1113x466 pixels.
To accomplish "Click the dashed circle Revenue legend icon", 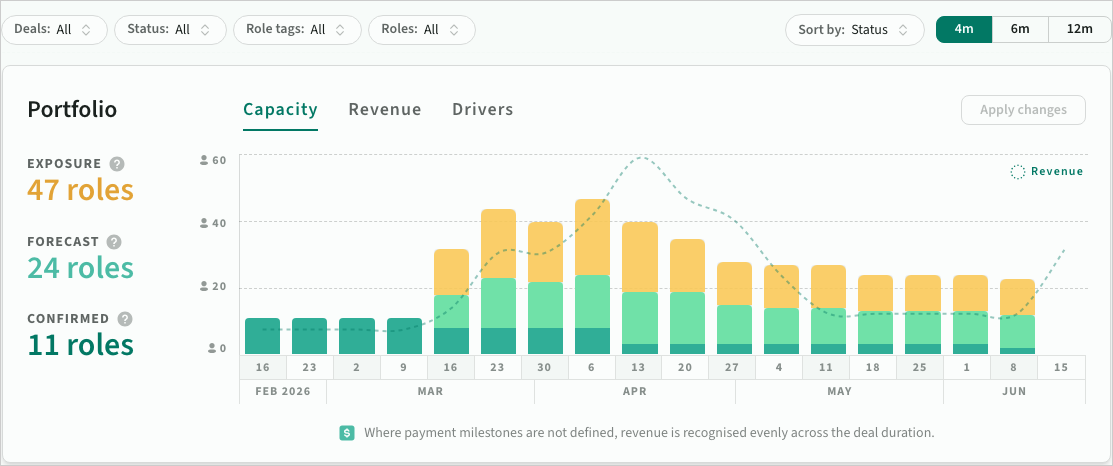I will [x=1018, y=172].
